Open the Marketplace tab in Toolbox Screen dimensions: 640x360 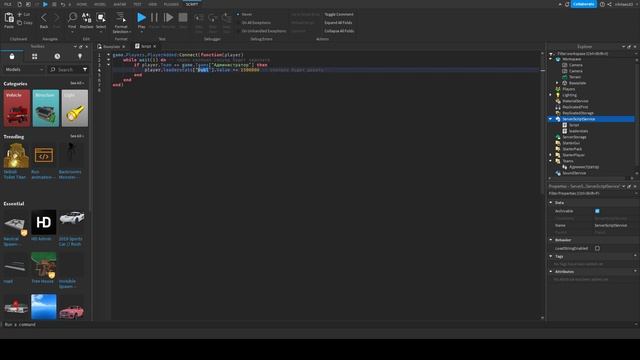[12, 56]
